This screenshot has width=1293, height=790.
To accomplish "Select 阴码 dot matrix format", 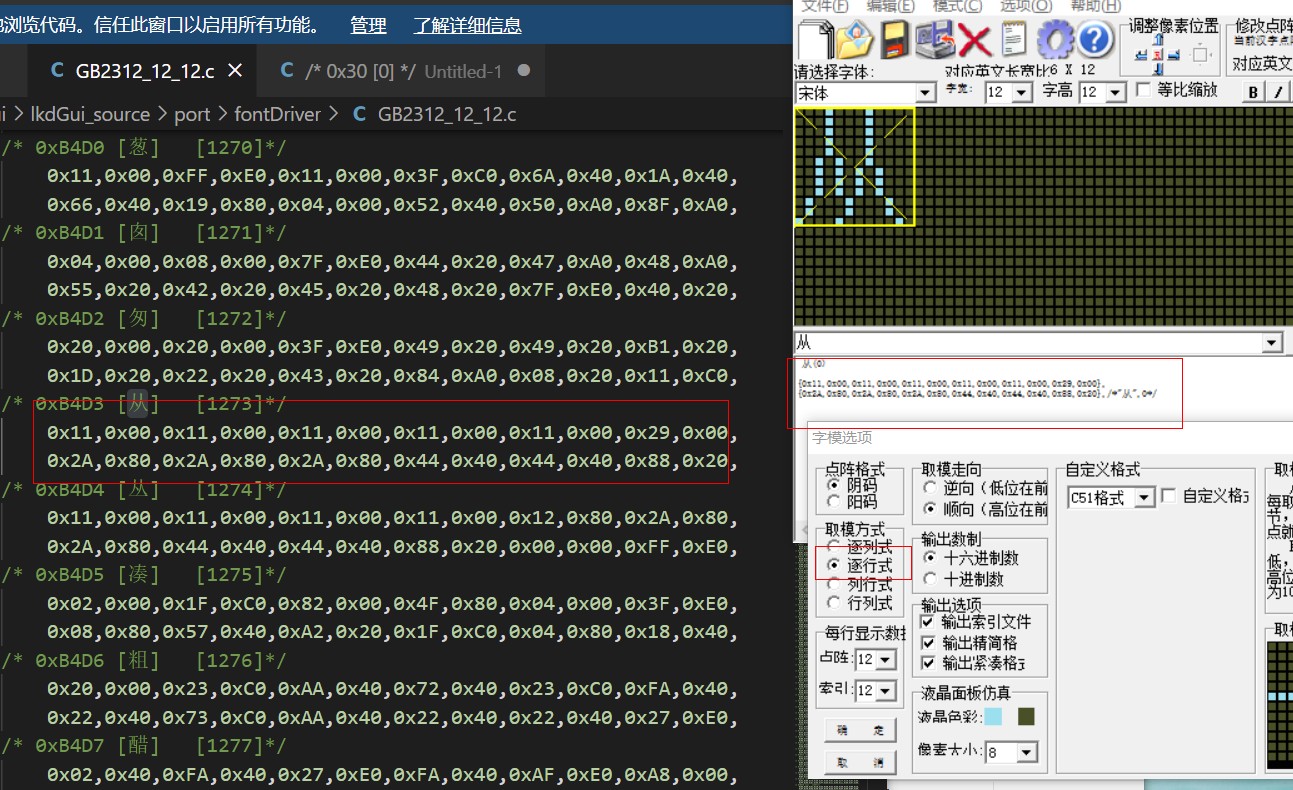I will (x=833, y=485).
